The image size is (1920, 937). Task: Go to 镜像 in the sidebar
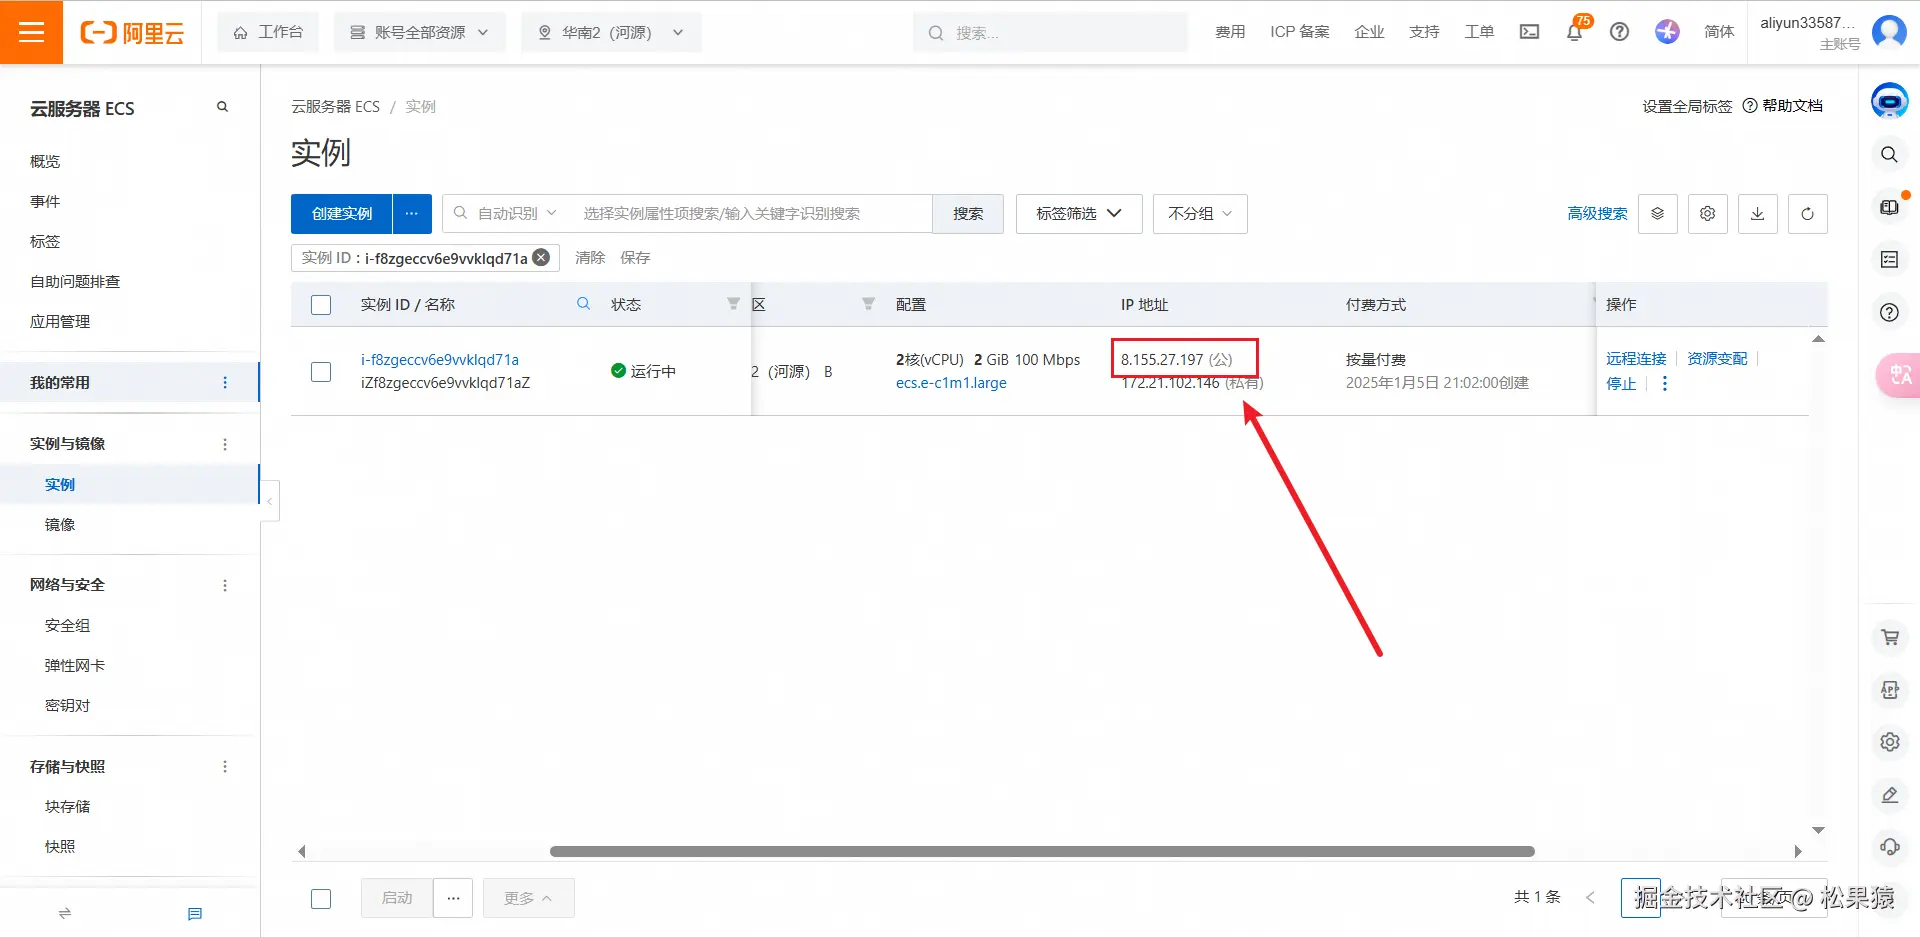[x=60, y=525]
